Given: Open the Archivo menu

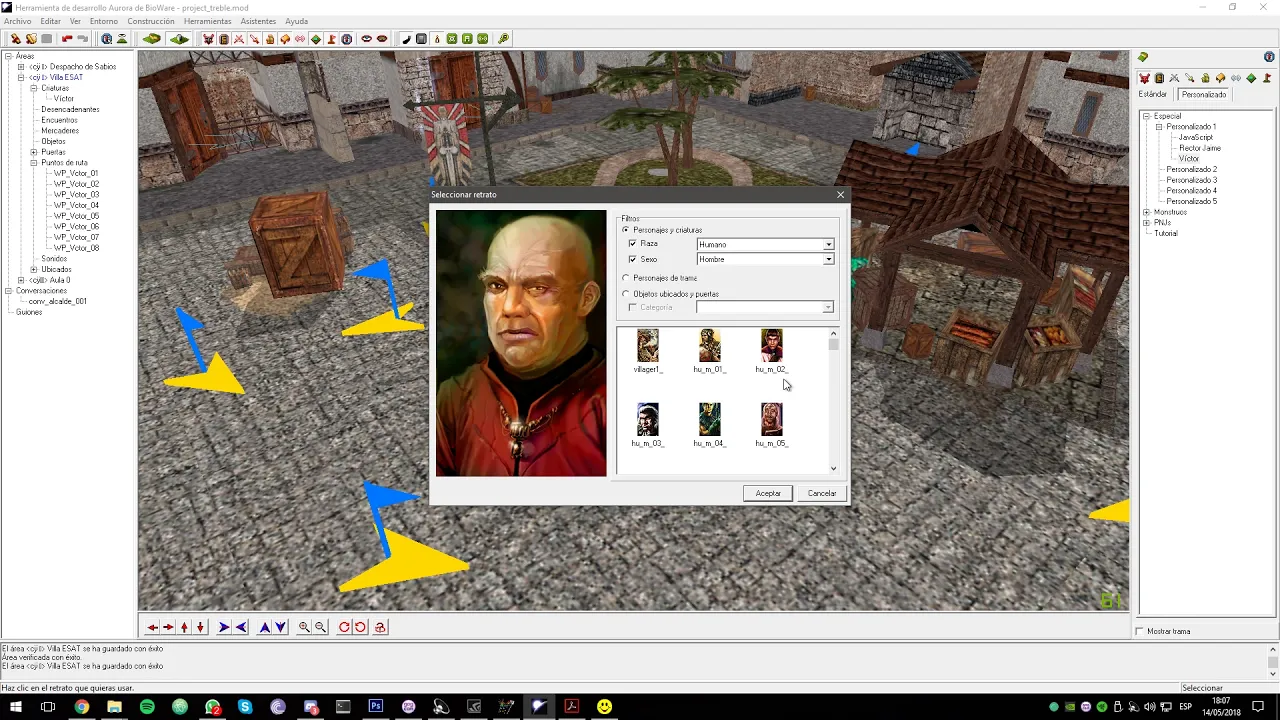Looking at the screenshot, I should [x=17, y=21].
